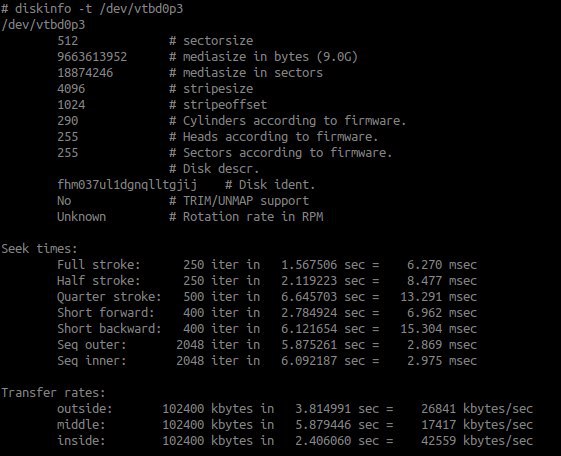Select the 2.119223 sec value

click(330, 281)
